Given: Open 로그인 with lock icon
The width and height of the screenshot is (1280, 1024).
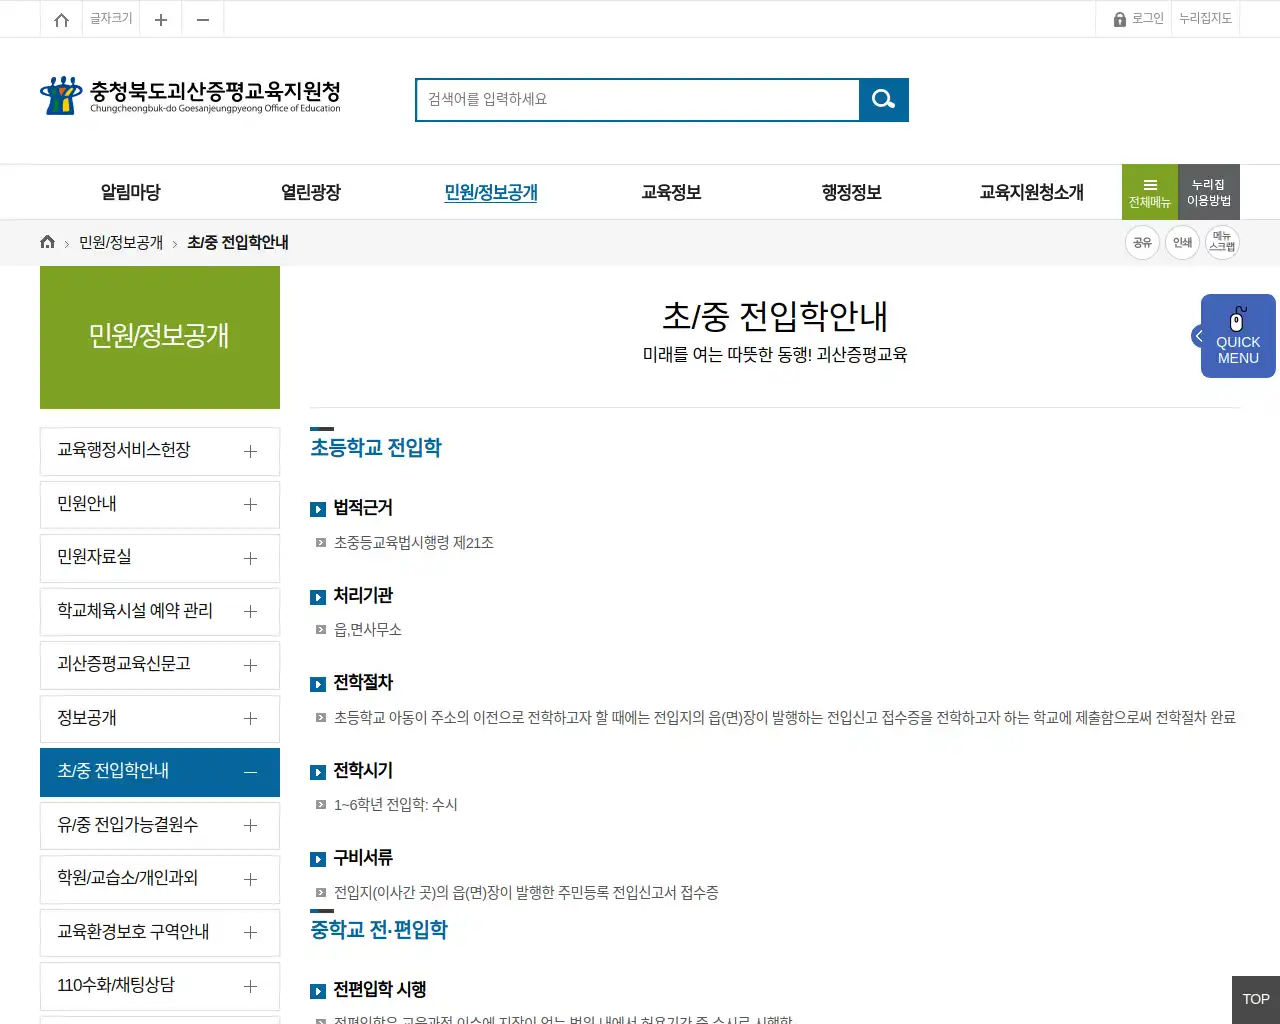Looking at the screenshot, I should tap(1139, 19).
